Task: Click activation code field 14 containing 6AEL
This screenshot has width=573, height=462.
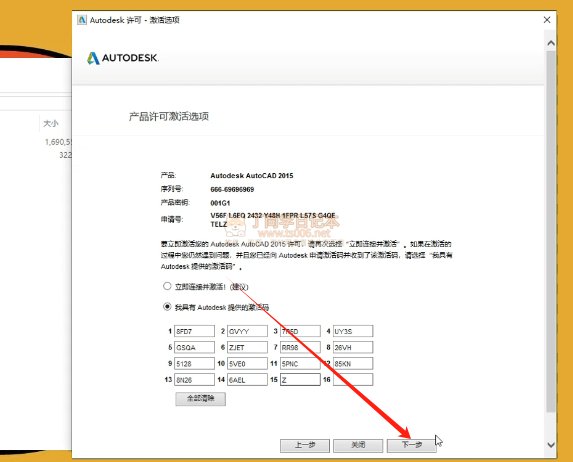Action: click(x=247, y=379)
